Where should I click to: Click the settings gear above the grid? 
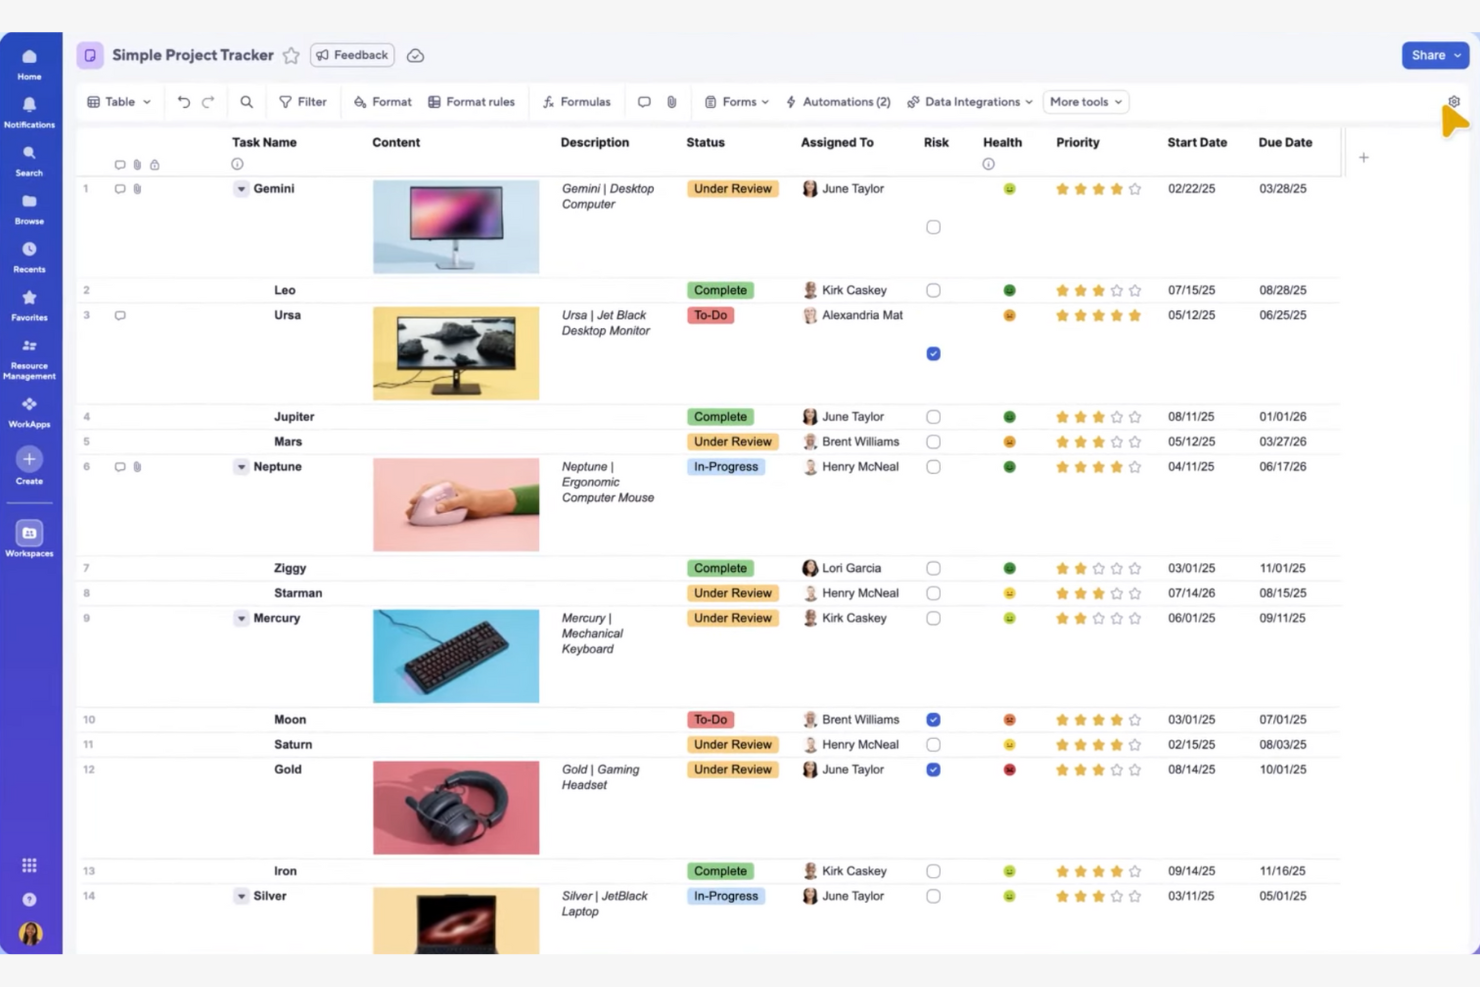pyautogui.click(x=1454, y=101)
